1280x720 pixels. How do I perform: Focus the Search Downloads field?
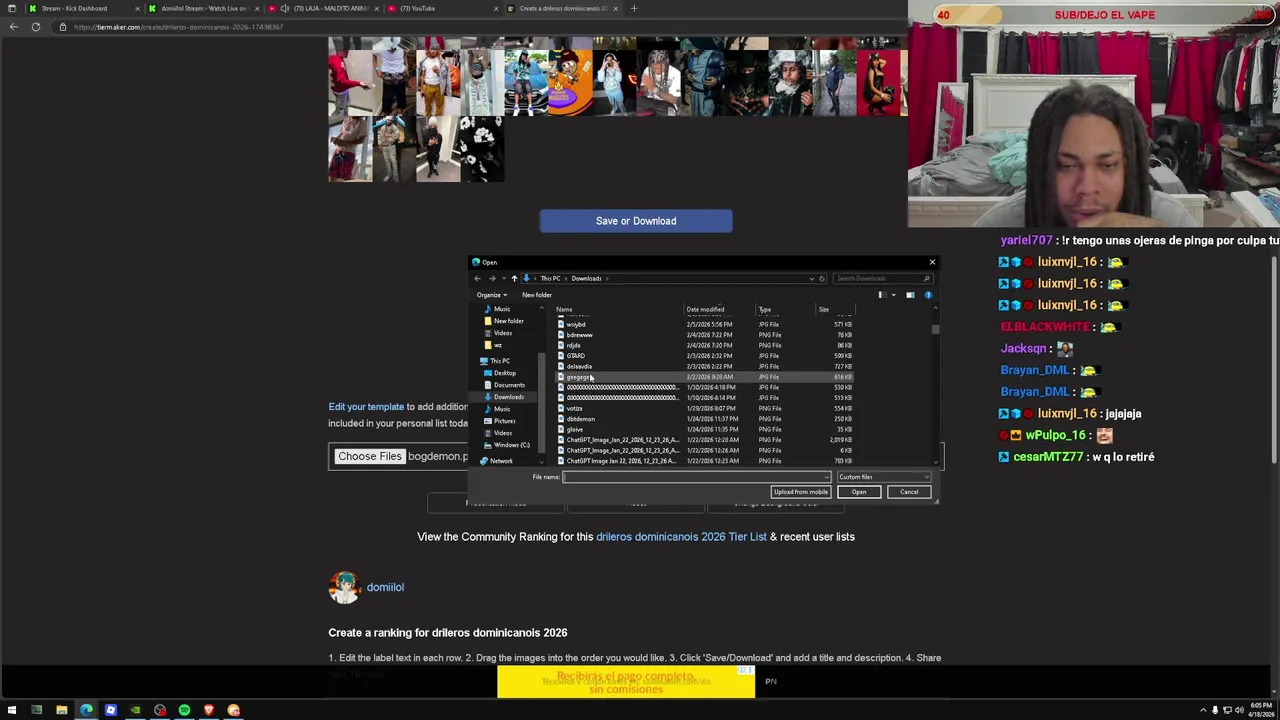click(x=882, y=278)
